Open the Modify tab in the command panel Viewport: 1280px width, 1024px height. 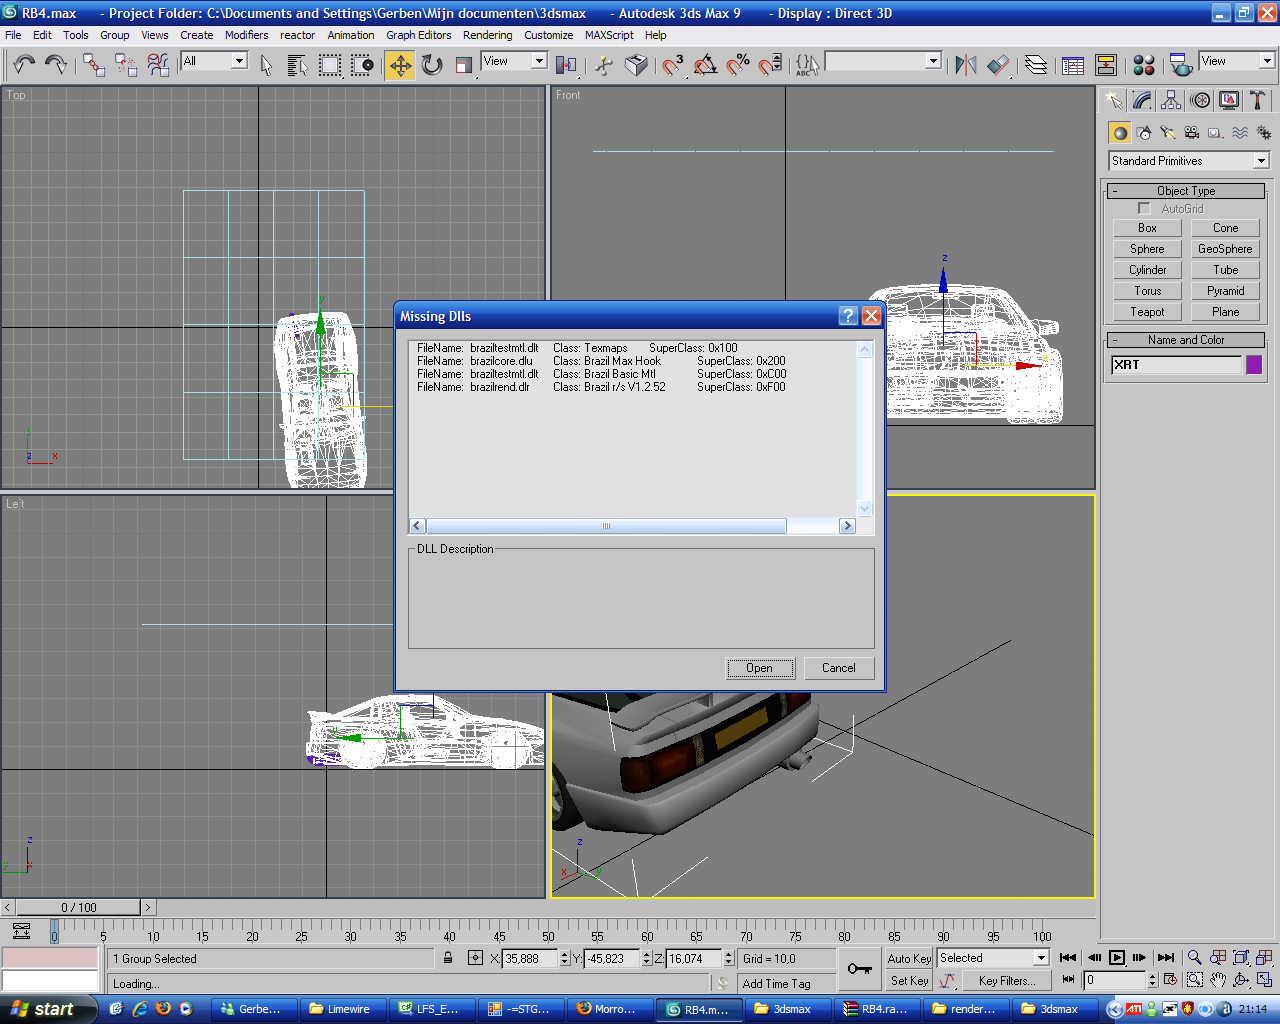[1142, 100]
